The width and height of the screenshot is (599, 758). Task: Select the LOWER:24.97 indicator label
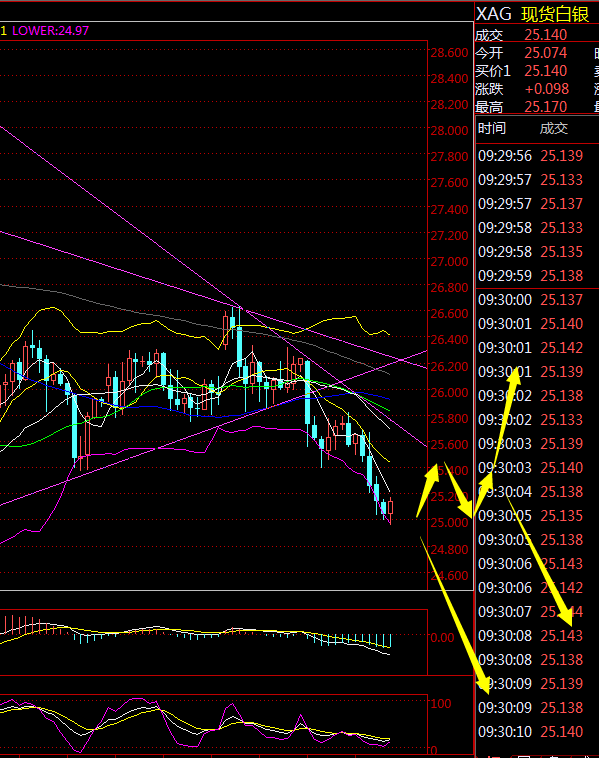click(50, 31)
